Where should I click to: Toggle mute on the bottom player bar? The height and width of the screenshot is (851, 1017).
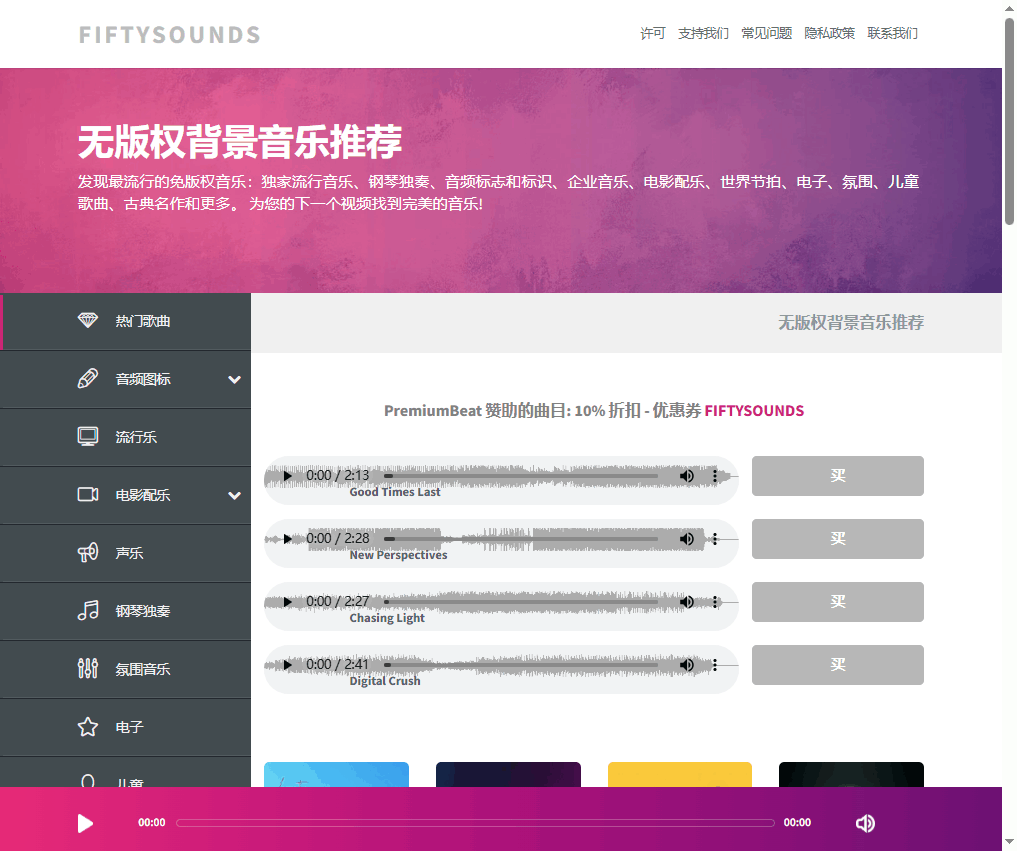[865, 823]
